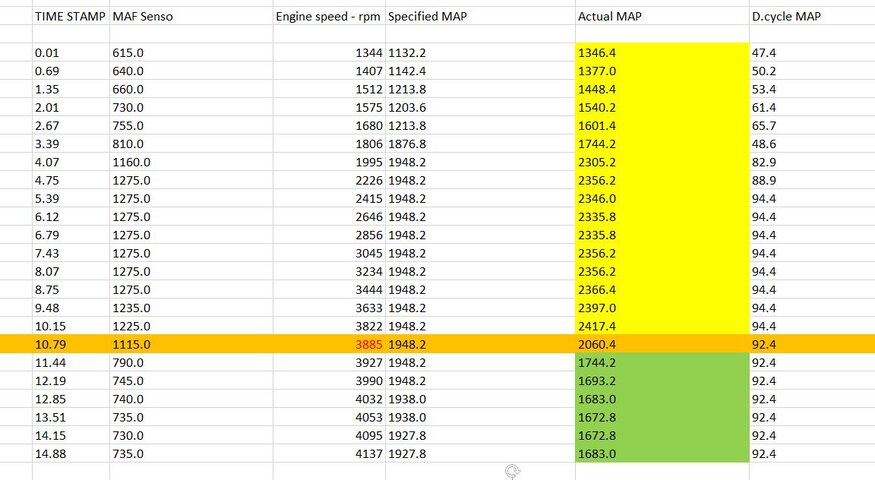Select engine speed cell 3234

coord(329,271)
